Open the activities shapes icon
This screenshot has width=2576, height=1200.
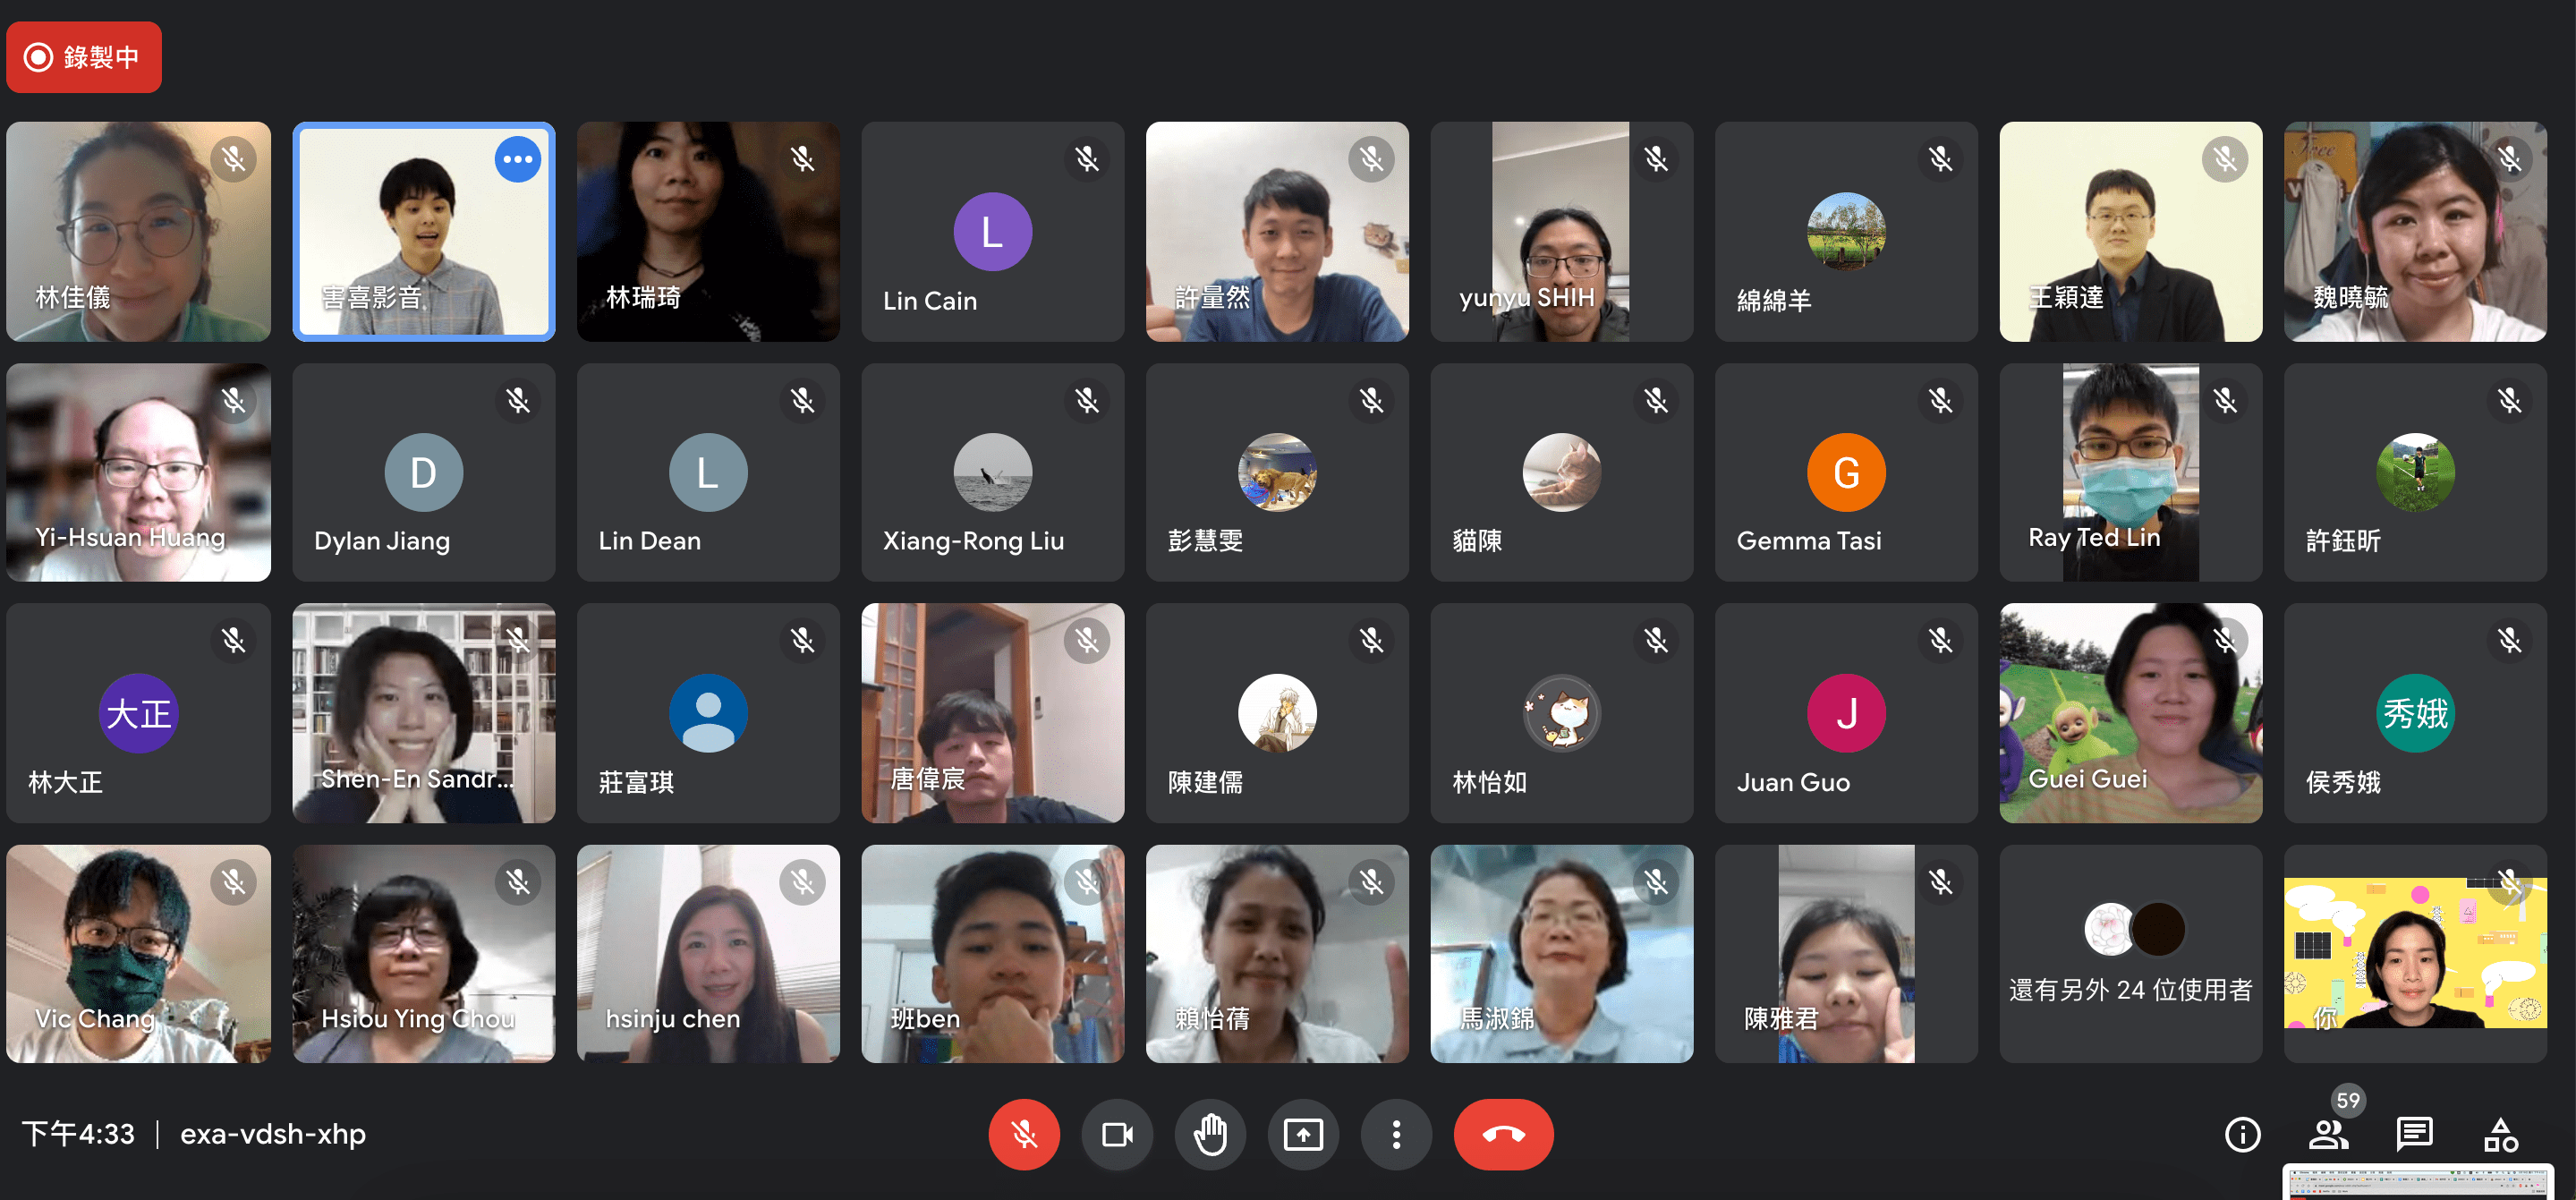pyautogui.click(x=2500, y=1134)
